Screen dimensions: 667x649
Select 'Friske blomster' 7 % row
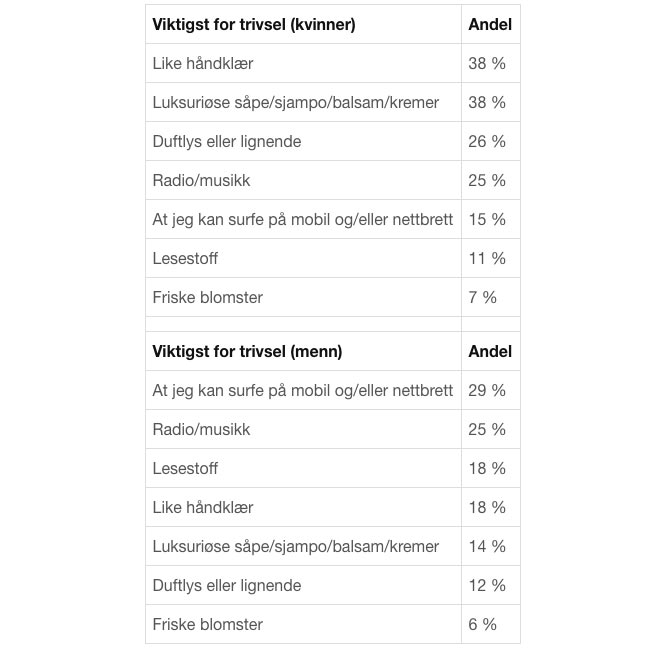tap(333, 297)
